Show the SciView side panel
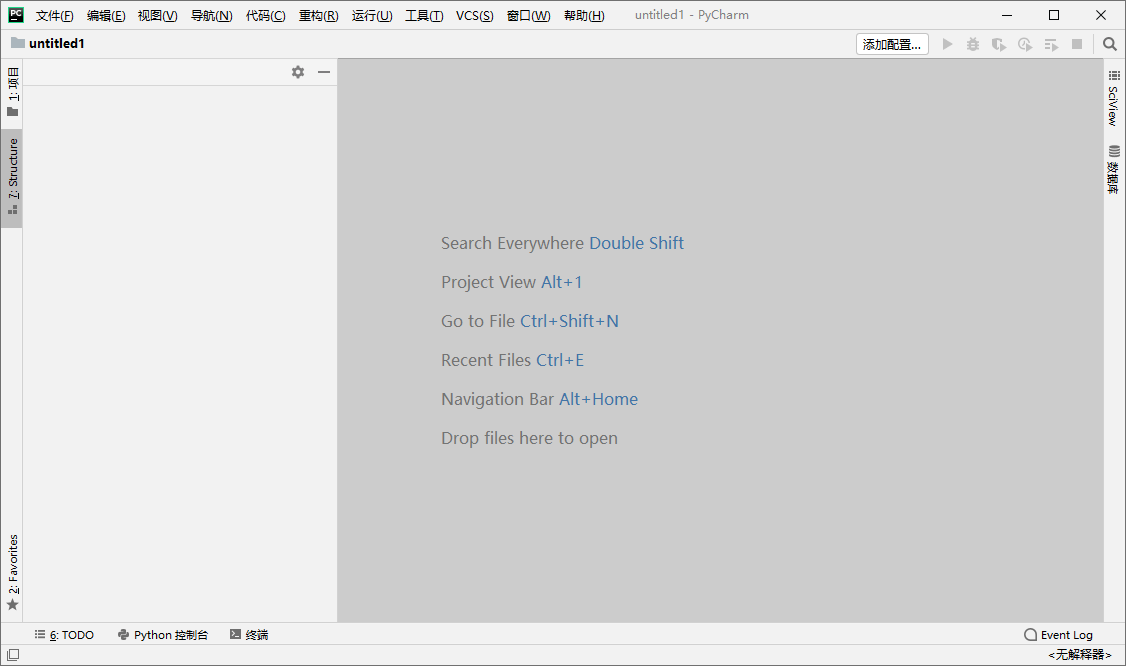Screen dimensions: 1126x666 click(x=1114, y=97)
